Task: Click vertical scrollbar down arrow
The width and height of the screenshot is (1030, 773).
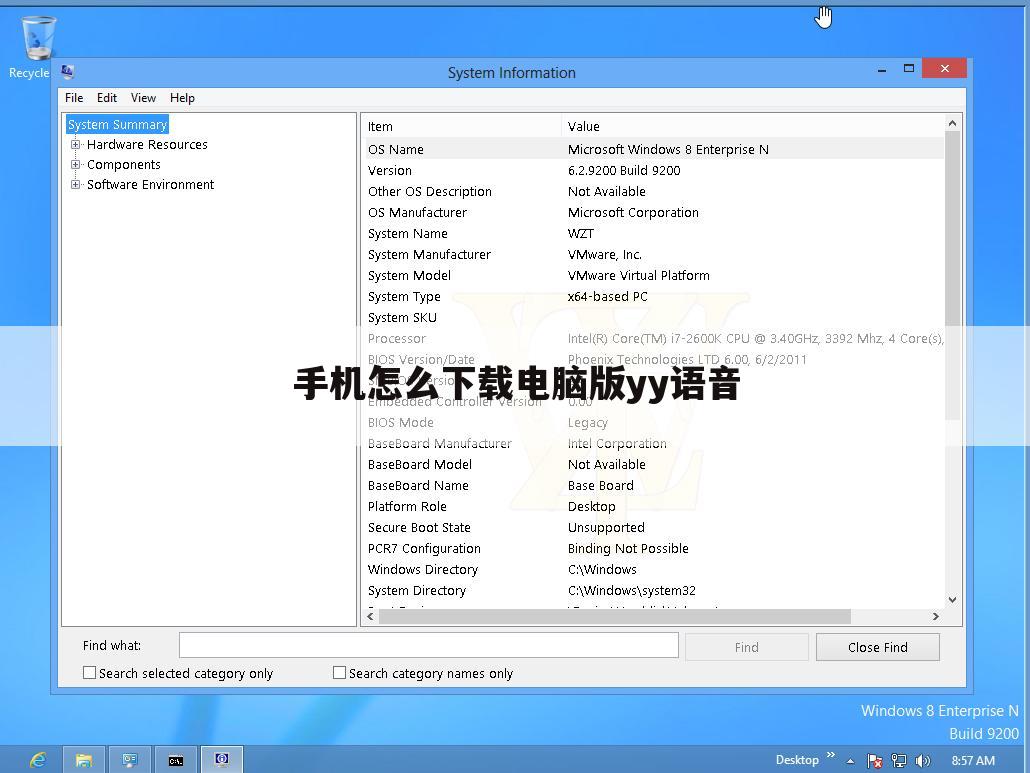Action: (952, 600)
